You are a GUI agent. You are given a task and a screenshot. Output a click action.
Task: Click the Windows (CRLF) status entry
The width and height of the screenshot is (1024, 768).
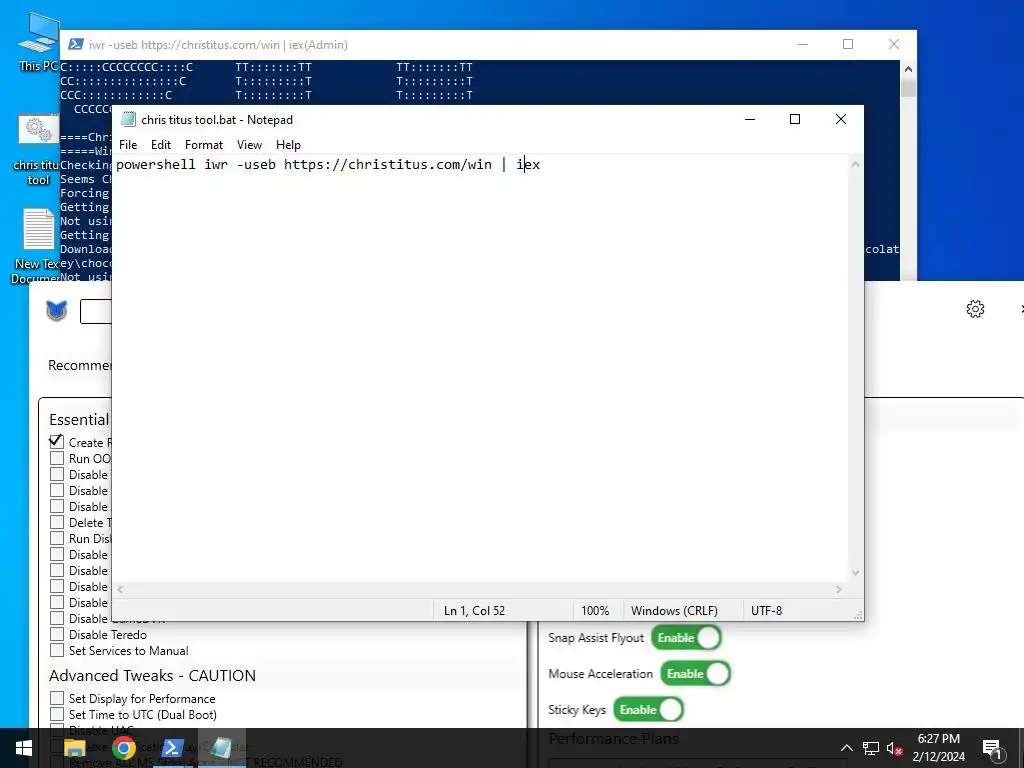[674, 611]
